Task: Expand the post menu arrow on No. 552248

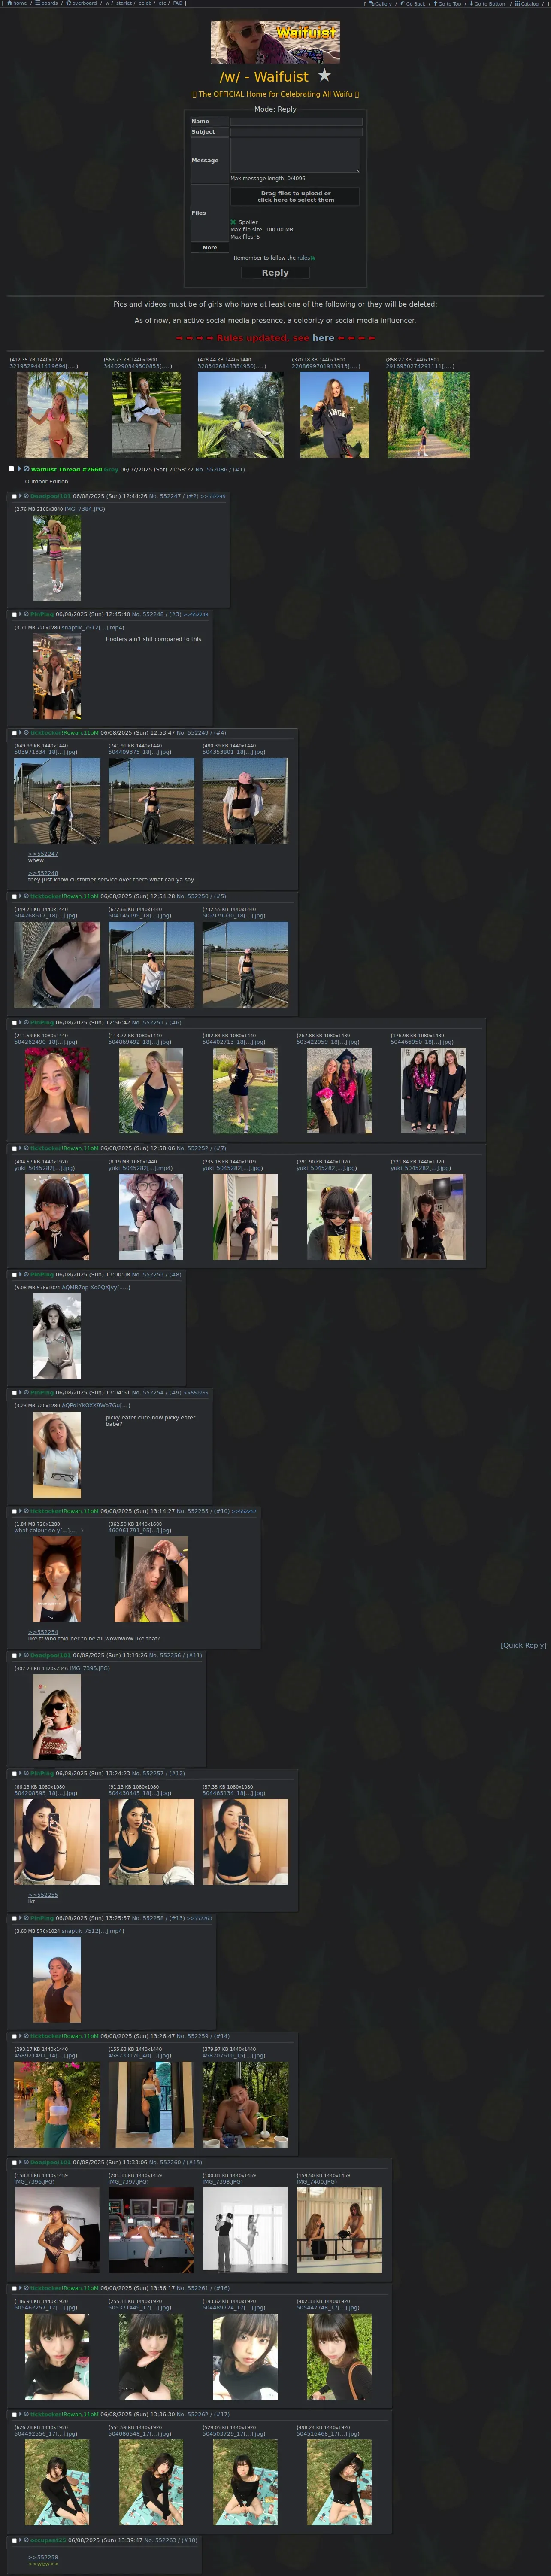Action: pyautogui.click(x=20, y=614)
